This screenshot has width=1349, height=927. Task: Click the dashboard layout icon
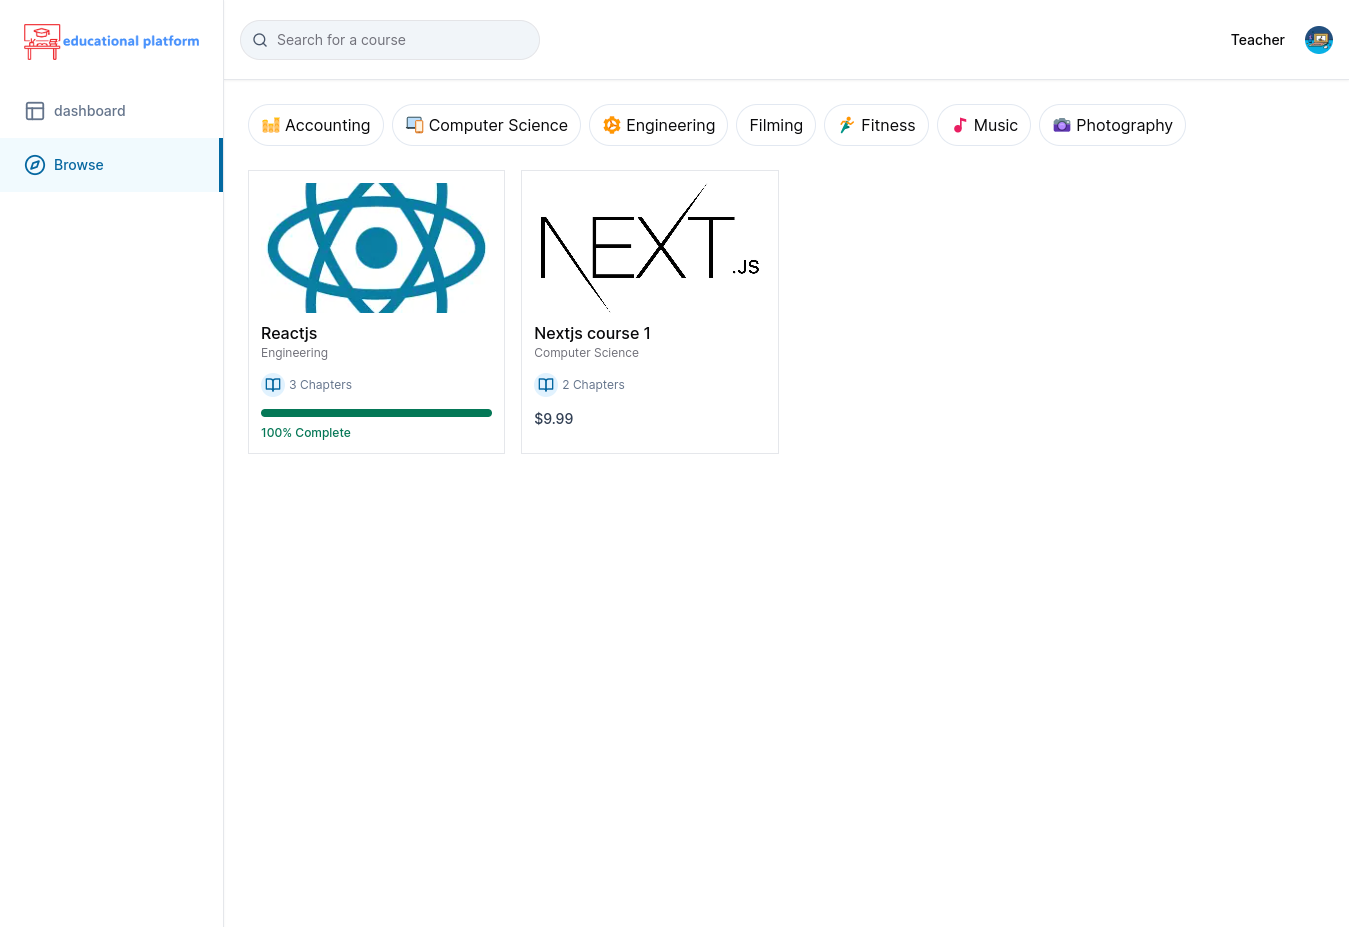coord(35,111)
